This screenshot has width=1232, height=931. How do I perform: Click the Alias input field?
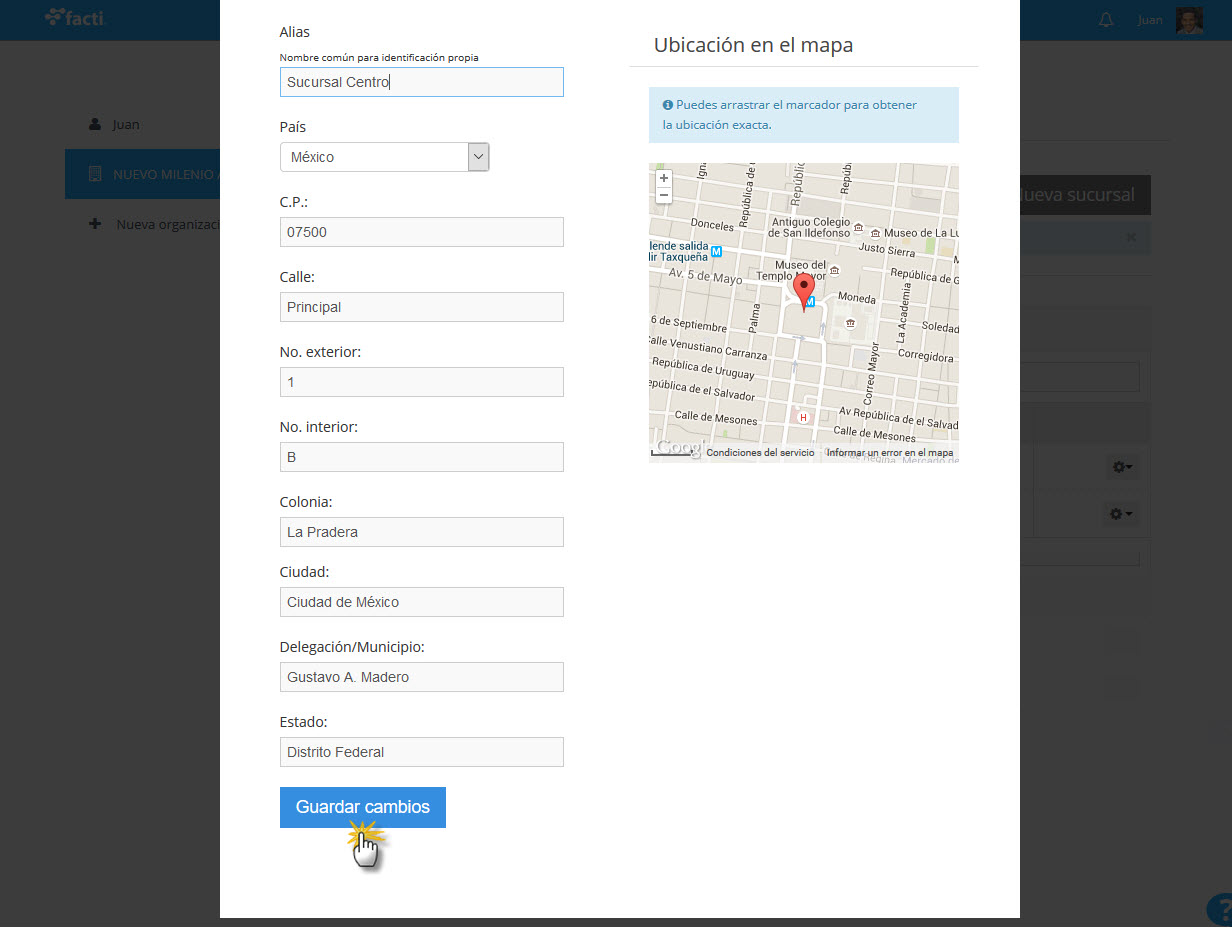point(421,82)
